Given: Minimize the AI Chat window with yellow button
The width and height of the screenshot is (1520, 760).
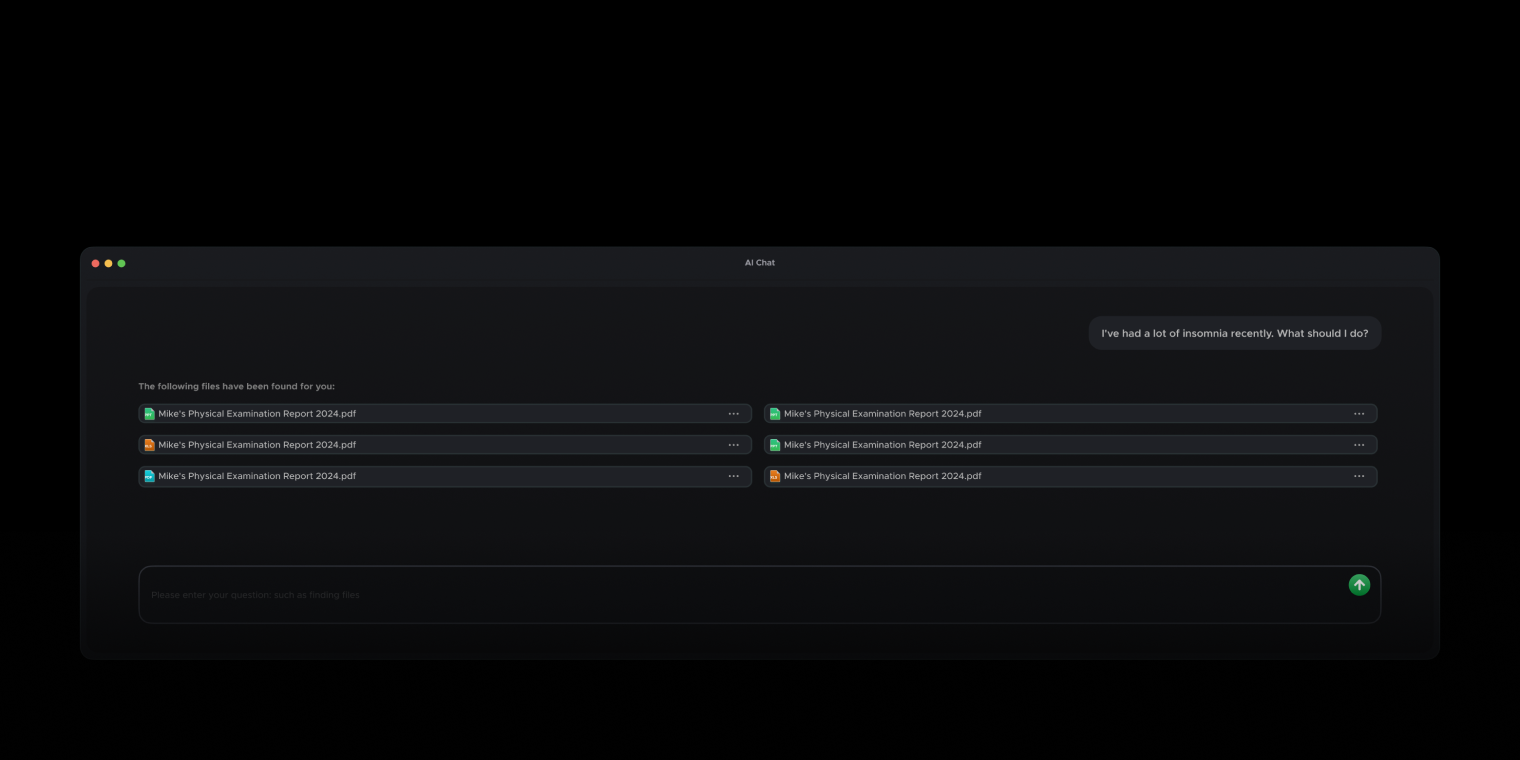Looking at the screenshot, I should pyautogui.click(x=109, y=263).
